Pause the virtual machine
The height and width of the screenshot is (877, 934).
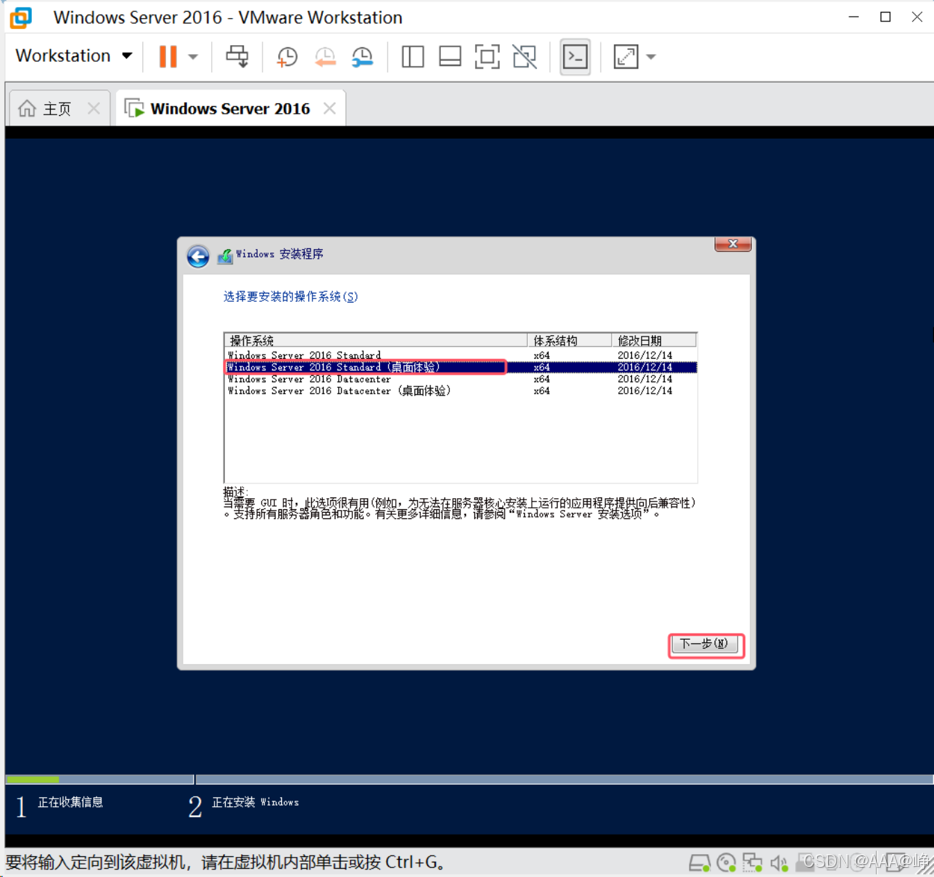(168, 57)
